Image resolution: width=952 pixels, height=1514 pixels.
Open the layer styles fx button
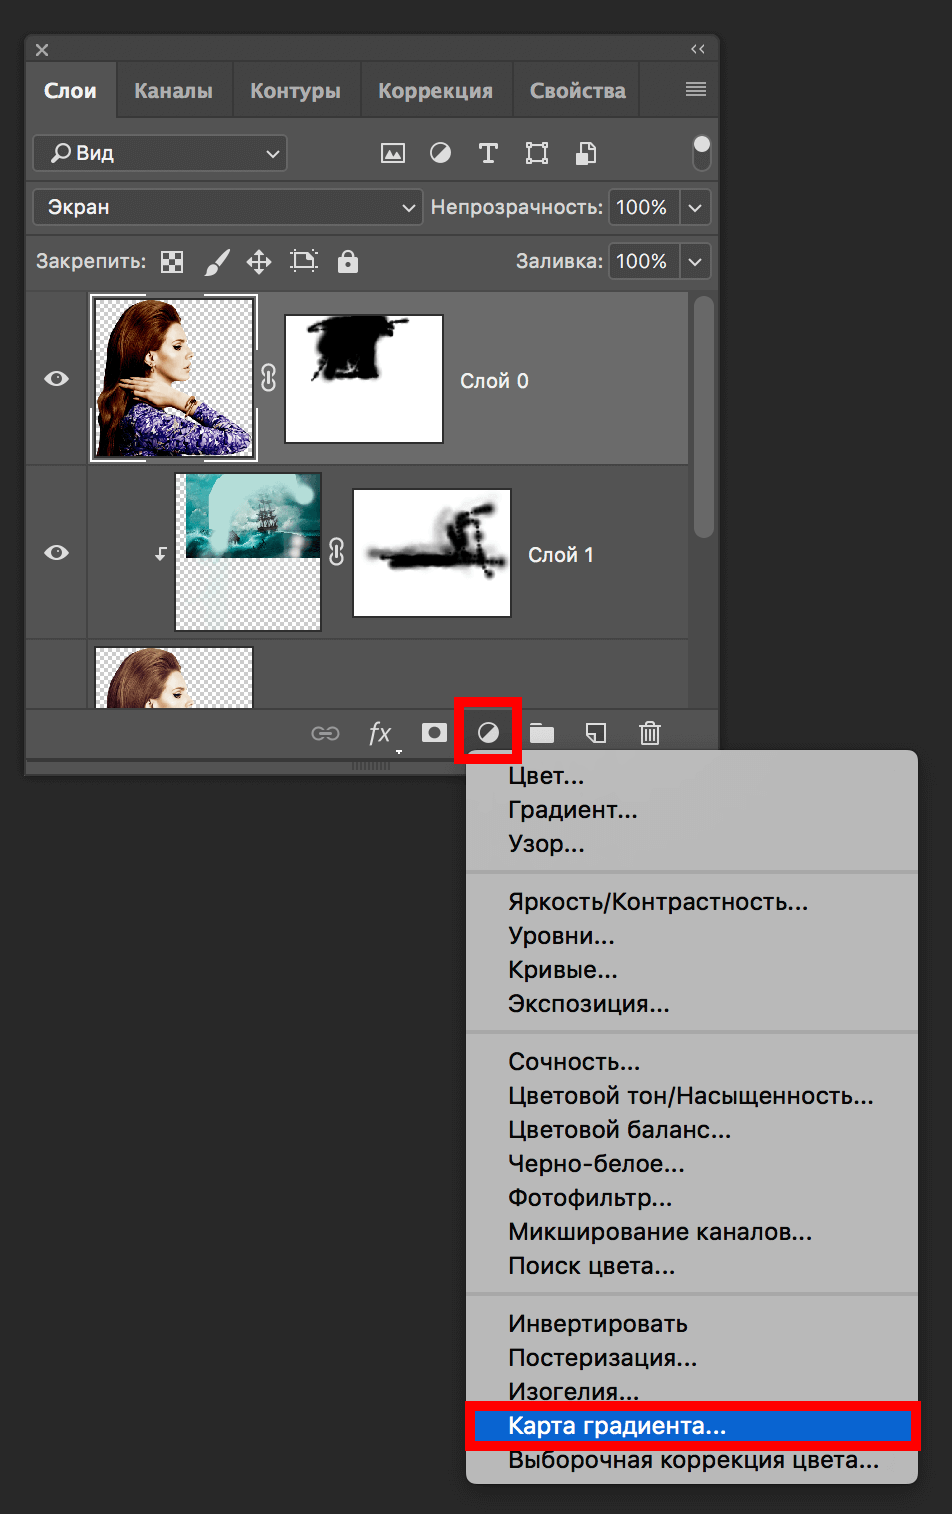click(x=380, y=734)
